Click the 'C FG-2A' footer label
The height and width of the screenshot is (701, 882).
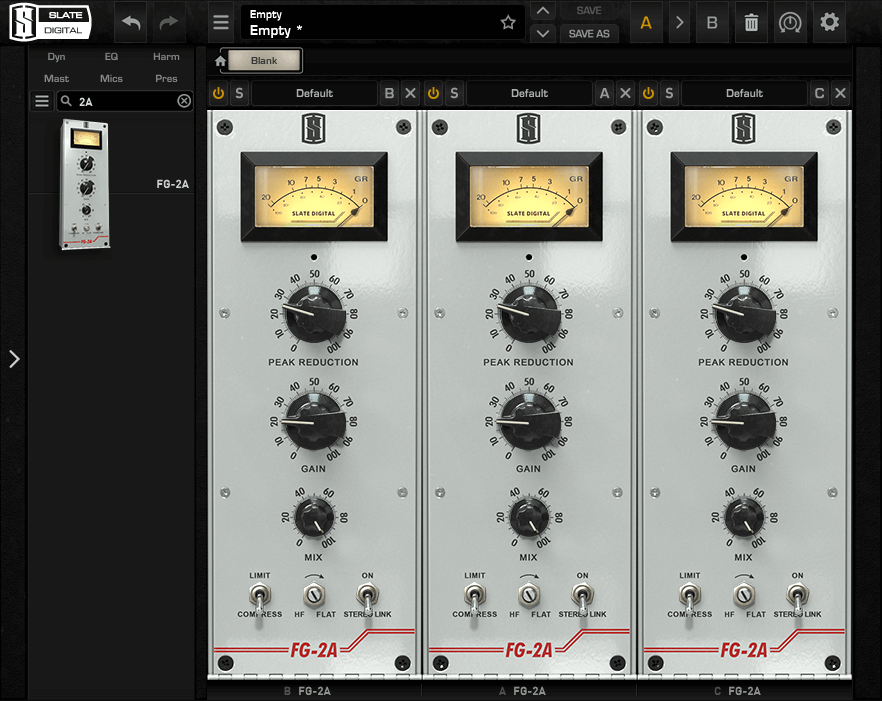(737, 691)
